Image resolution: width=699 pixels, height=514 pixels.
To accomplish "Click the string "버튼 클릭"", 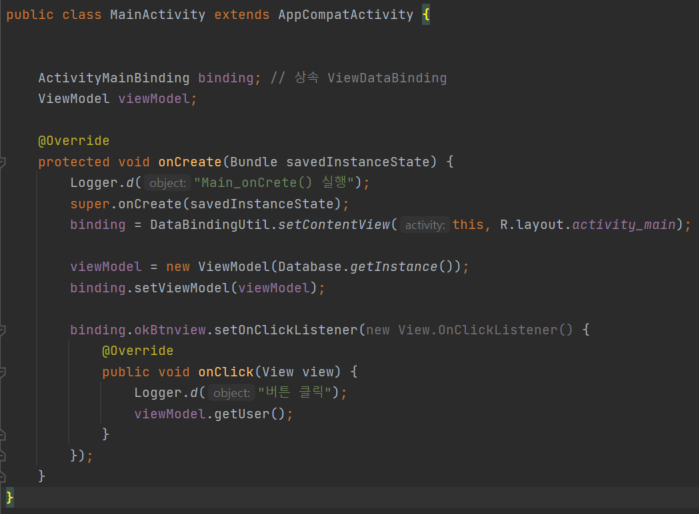I will (295, 392).
